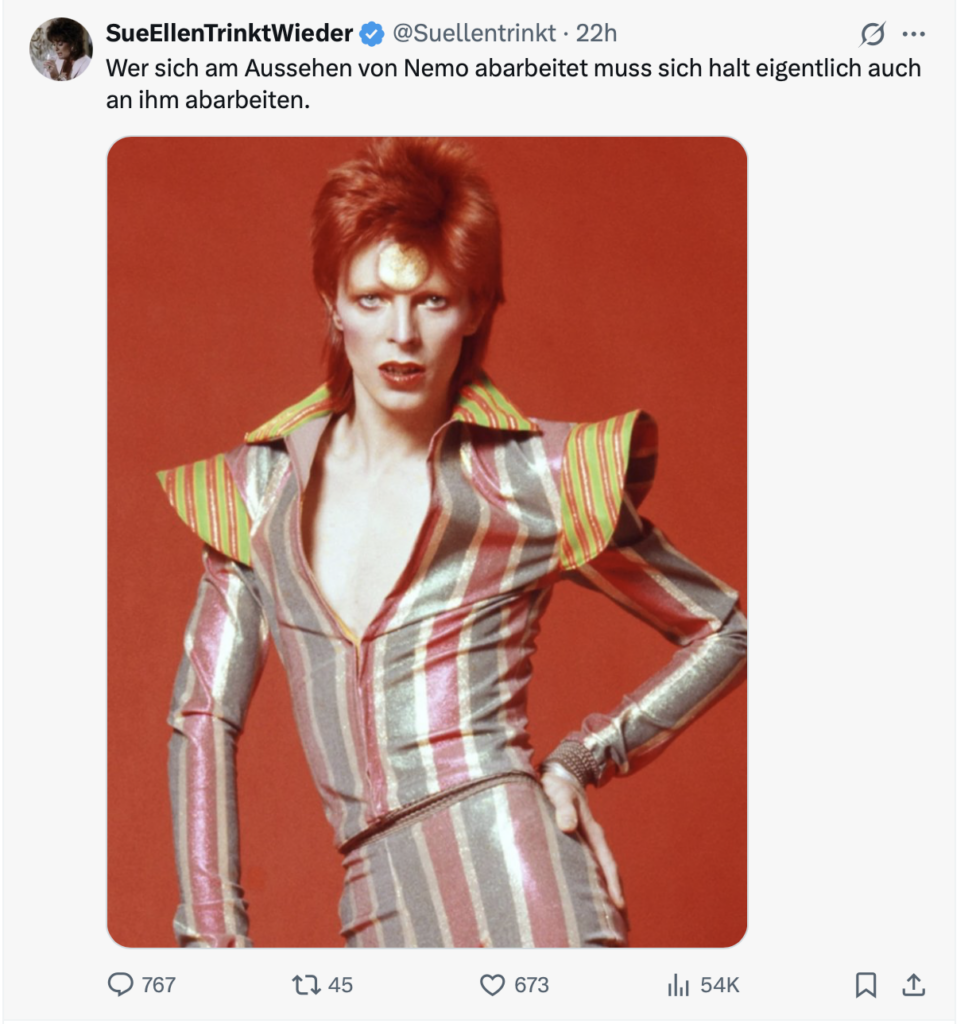Toggle the heart like icon
The width and height of the screenshot is (976, 1024).
[x=493, y=985]
